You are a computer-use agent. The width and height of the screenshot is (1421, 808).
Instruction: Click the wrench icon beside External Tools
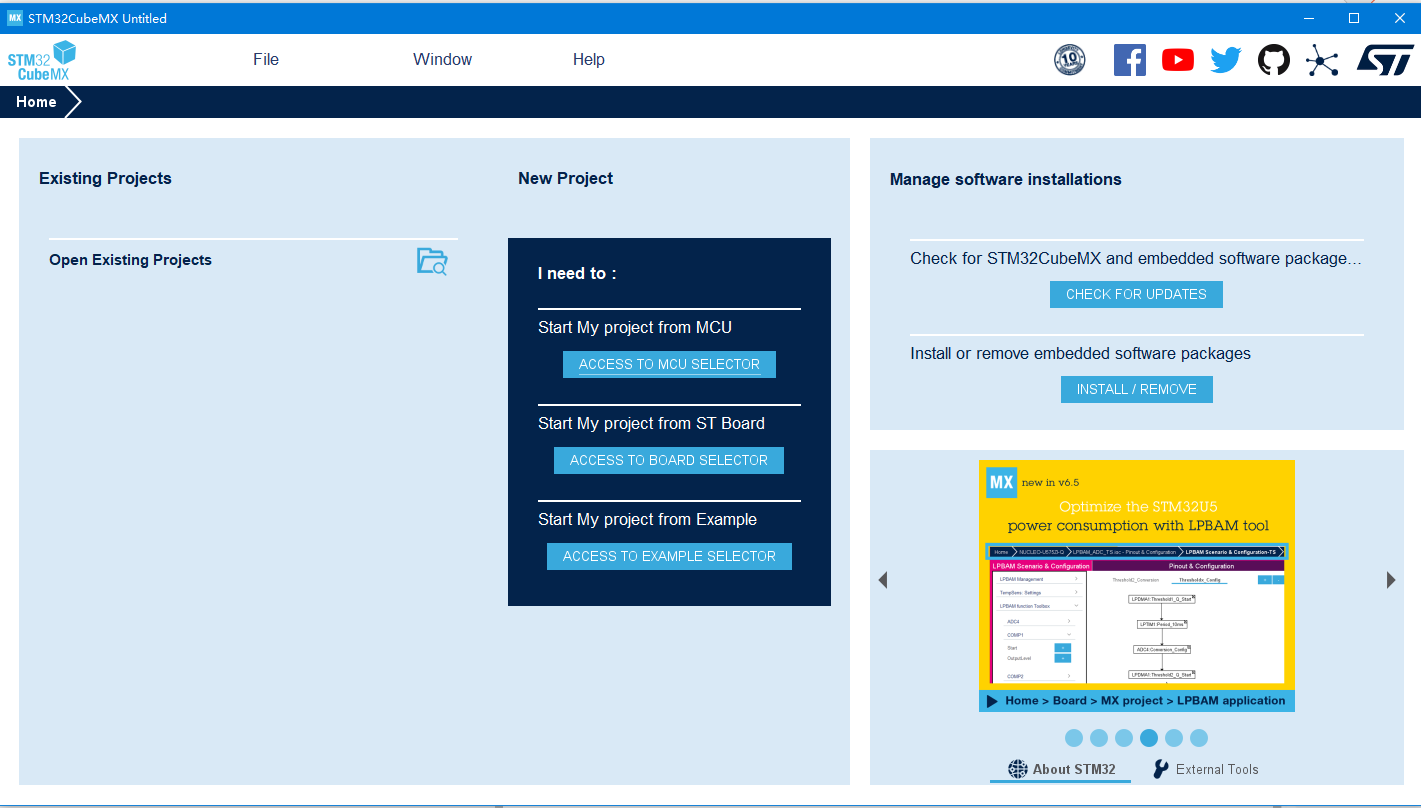[x=1160, y=769]
